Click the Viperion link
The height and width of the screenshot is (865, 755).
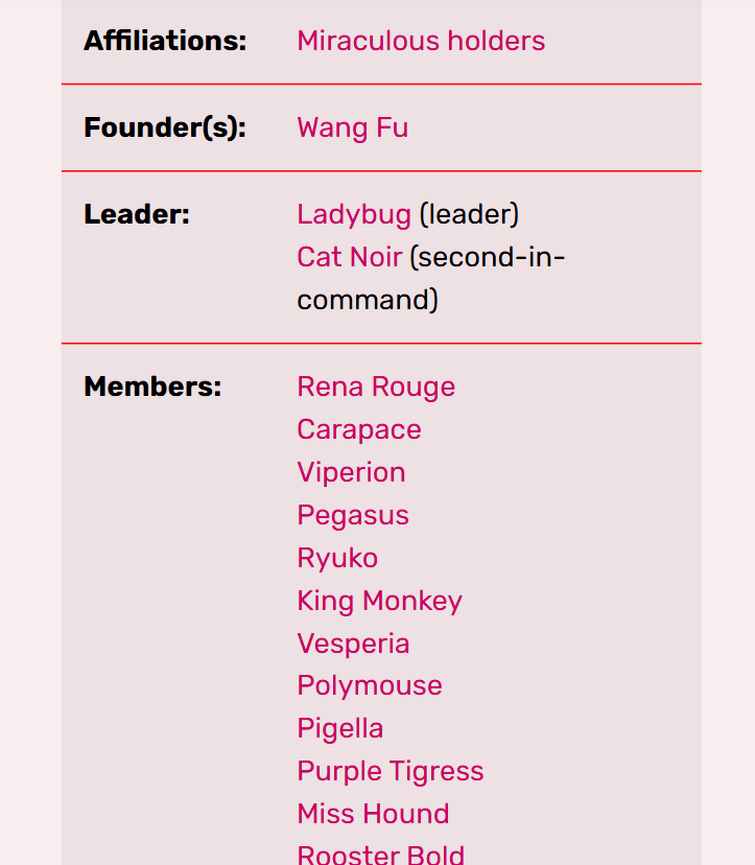point(351,472)
